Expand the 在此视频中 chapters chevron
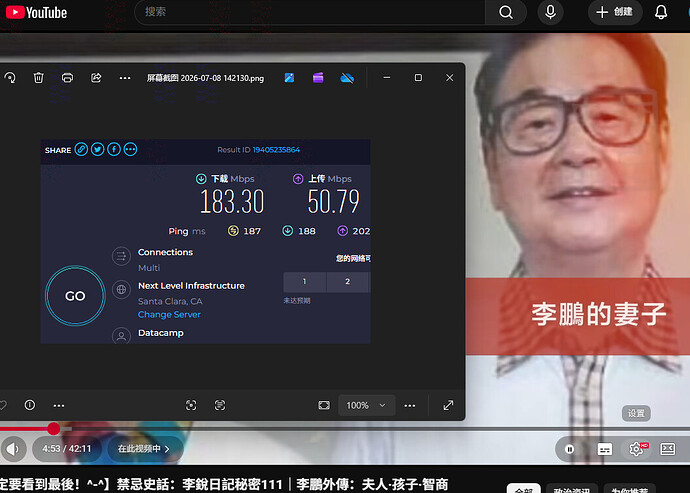Screen dimensions: 690x493 (167, 449)
